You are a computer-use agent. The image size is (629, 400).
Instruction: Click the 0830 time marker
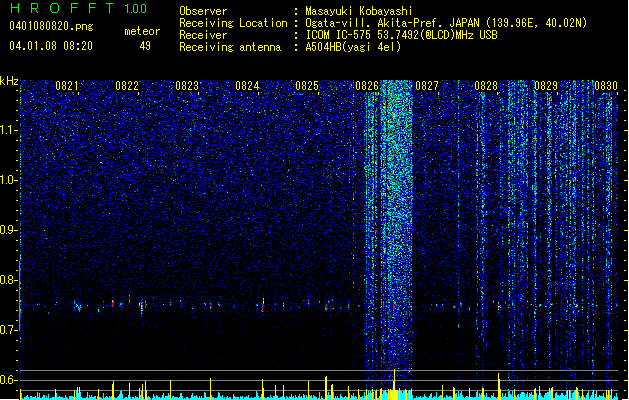click(606, 86)
